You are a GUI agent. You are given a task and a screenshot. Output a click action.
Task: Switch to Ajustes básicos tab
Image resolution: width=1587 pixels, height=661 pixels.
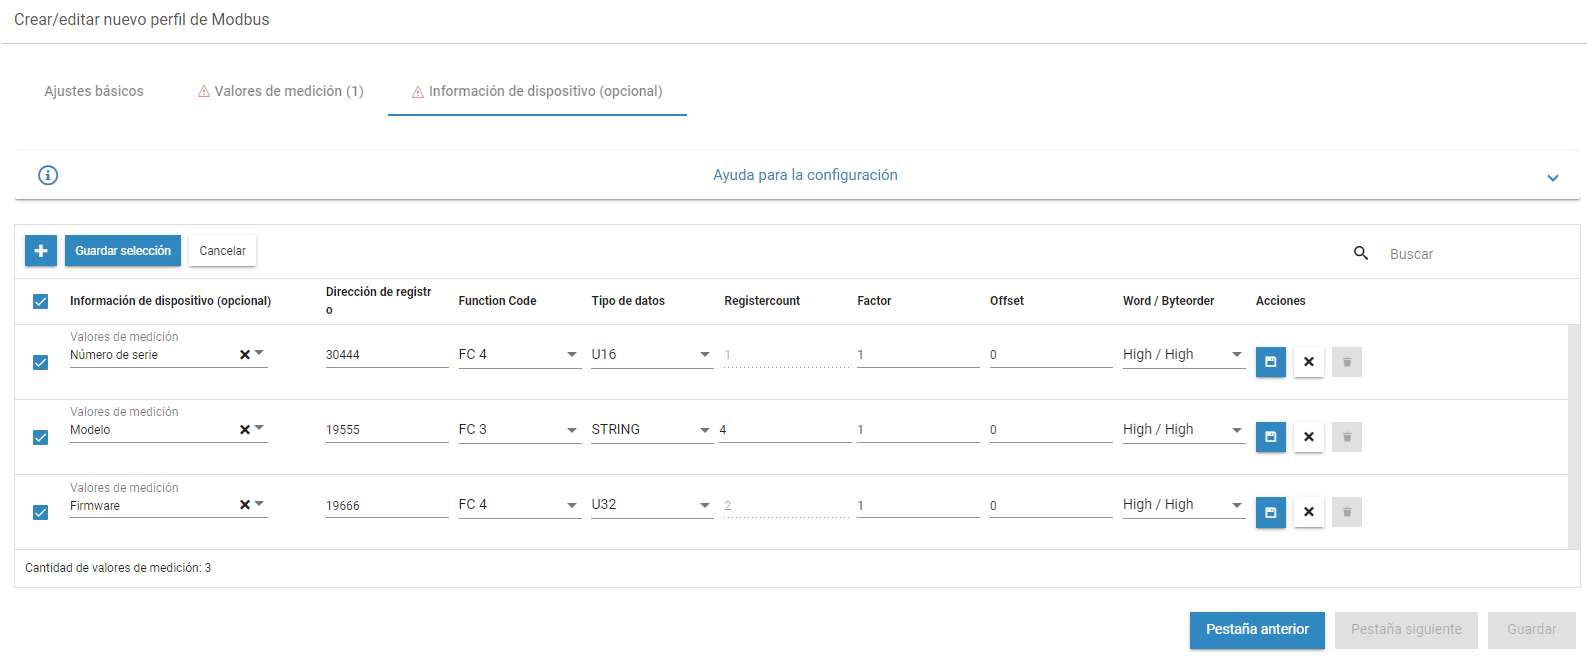(x=94, y=91)
